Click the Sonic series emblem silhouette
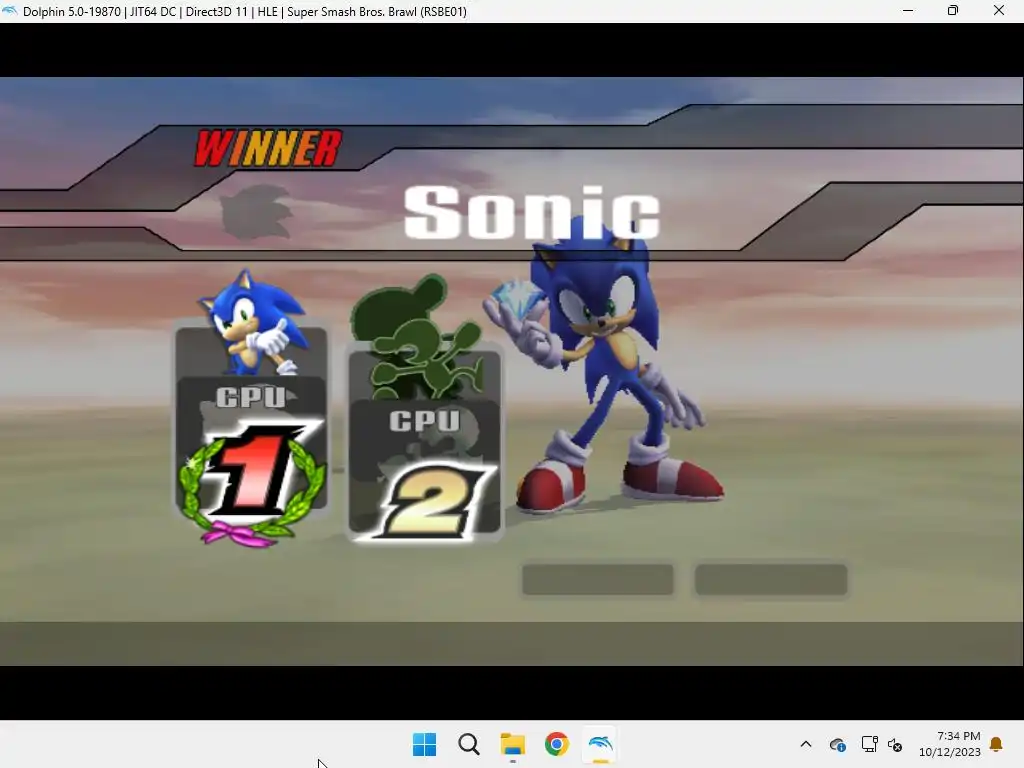Image resolution: width=1024 pixels, height=768 pixels. coord(255,212)
